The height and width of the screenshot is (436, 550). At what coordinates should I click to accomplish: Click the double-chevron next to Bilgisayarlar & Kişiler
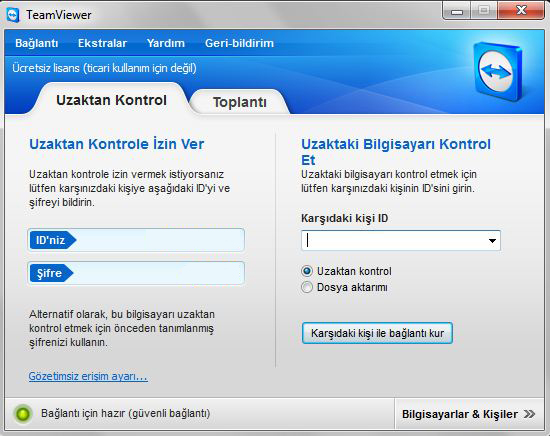coord(530,414)
